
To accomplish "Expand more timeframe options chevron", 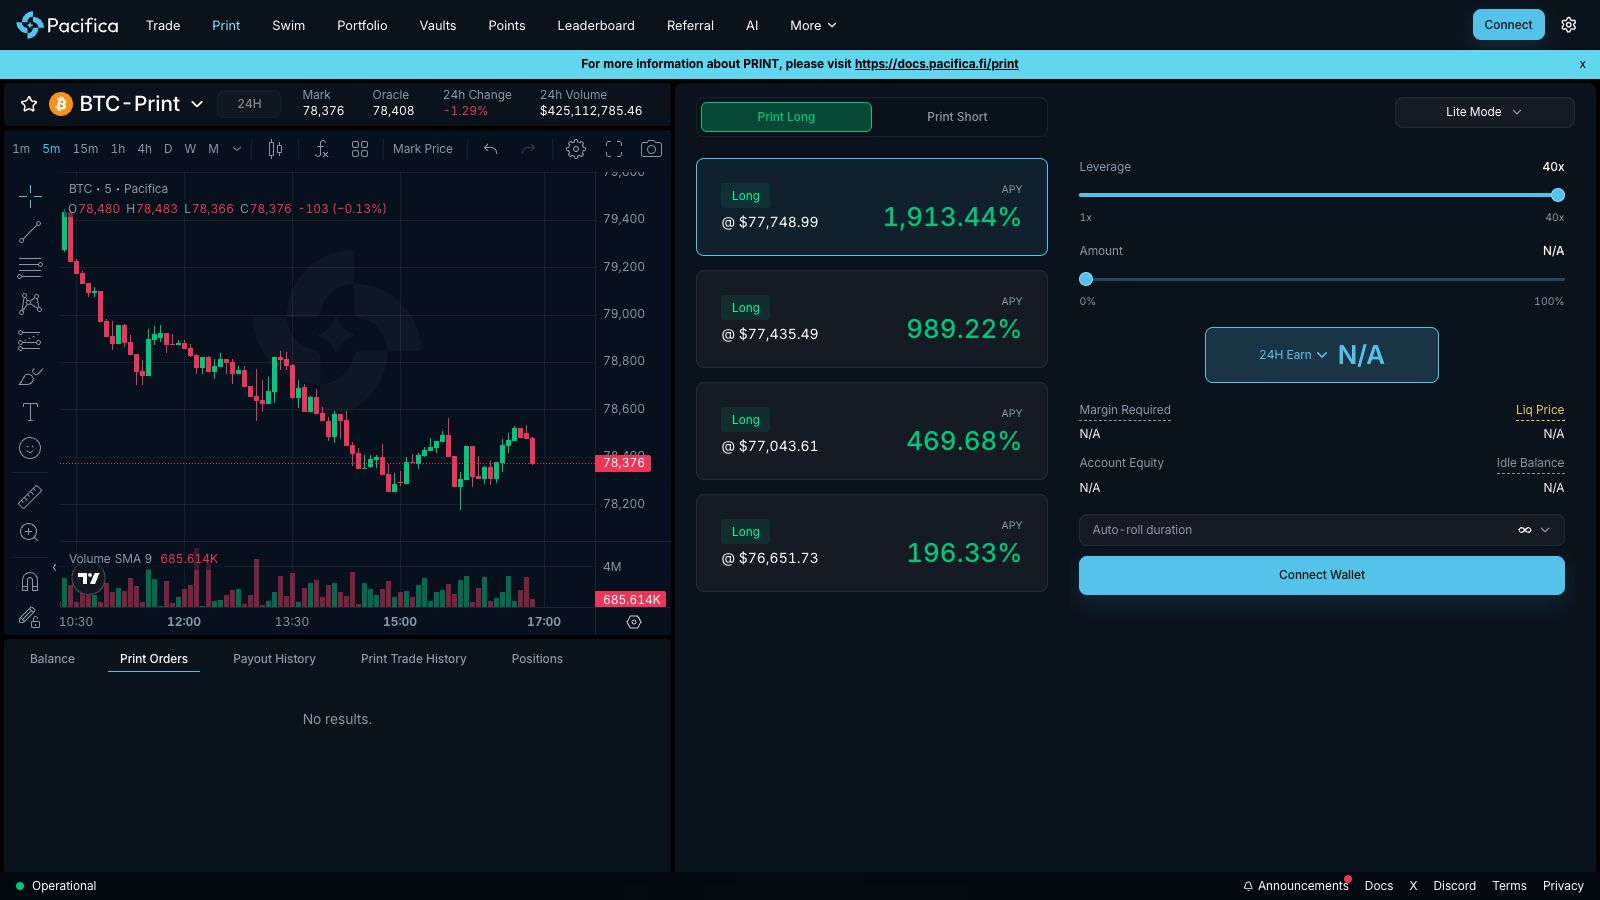I will coord(237,149).
